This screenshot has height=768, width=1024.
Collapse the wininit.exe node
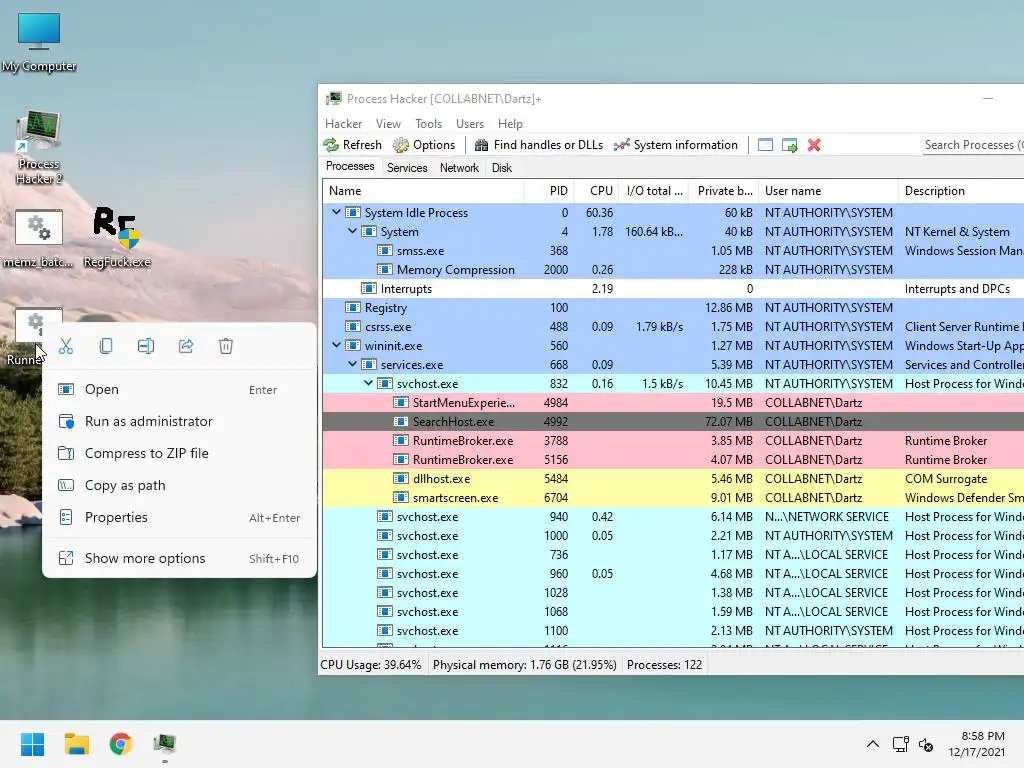336,345
